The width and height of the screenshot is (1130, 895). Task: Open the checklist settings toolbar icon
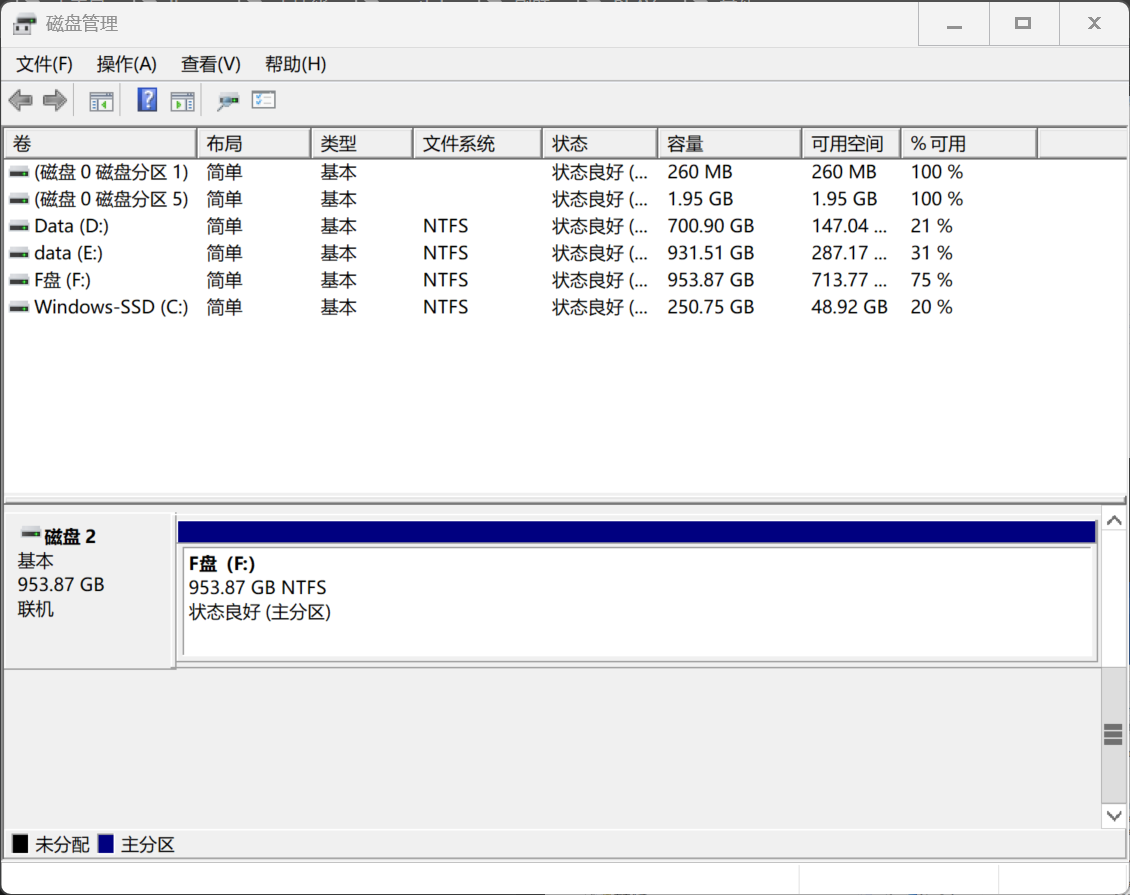pos(263,100)
